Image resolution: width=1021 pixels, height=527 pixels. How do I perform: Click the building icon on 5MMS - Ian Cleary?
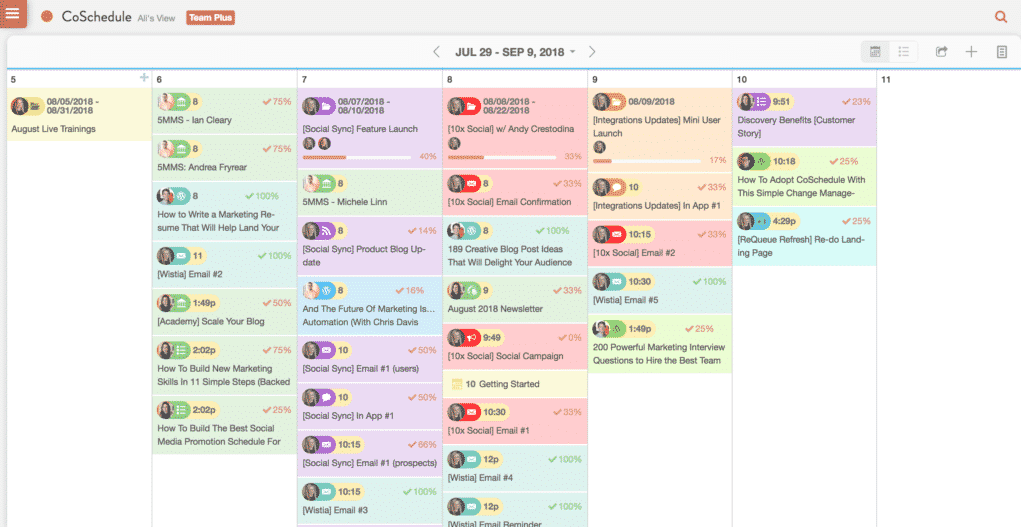(182, 102)
